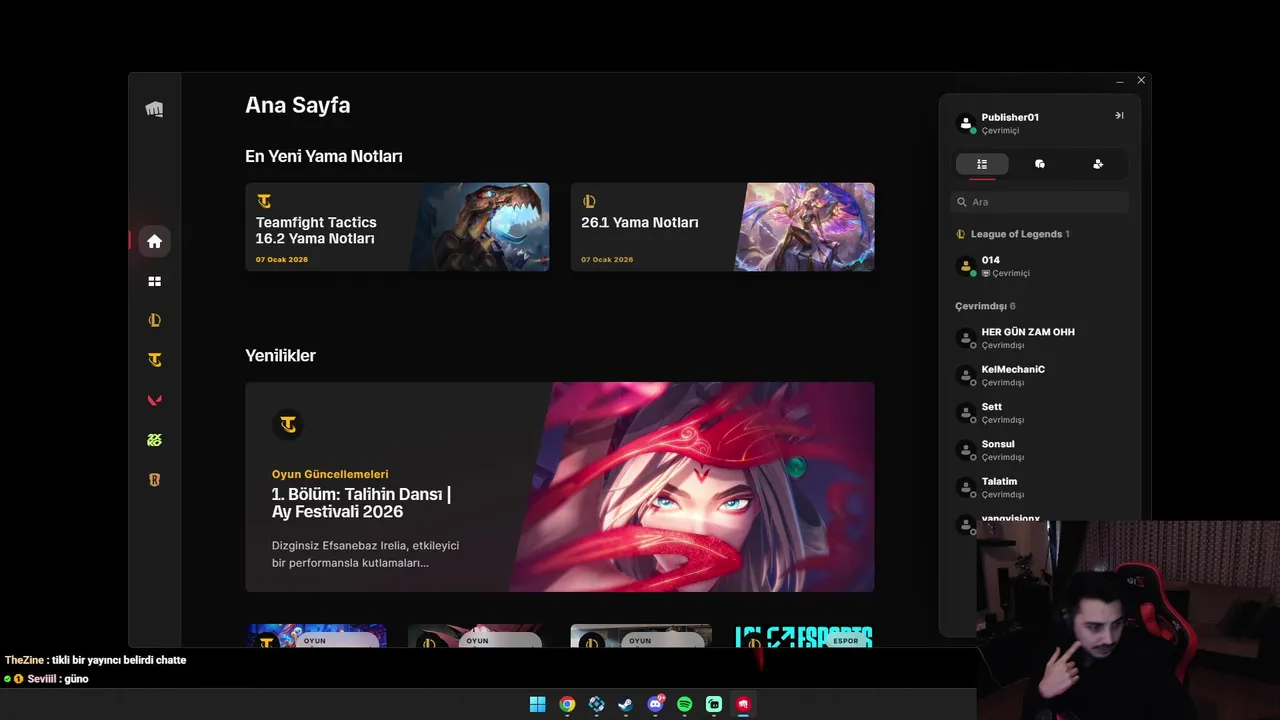This screenshot has width=1280, height=720.
Task: Select Legends of Runeterra in the sidebar
Action: tap(154, 480)
